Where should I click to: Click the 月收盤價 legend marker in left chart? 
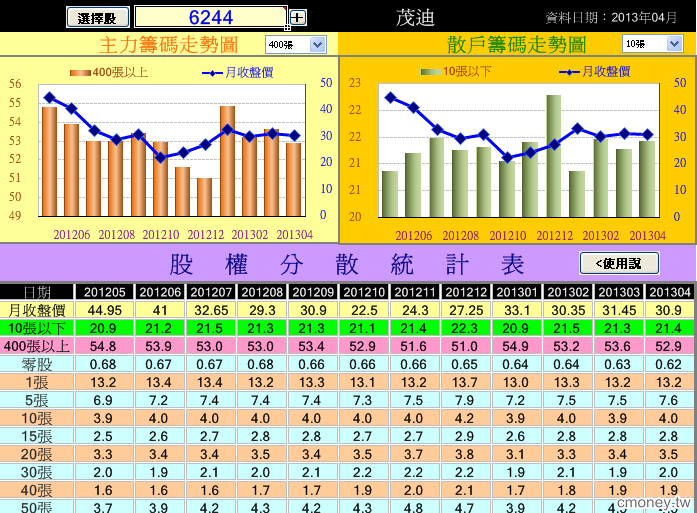(212, 73)
